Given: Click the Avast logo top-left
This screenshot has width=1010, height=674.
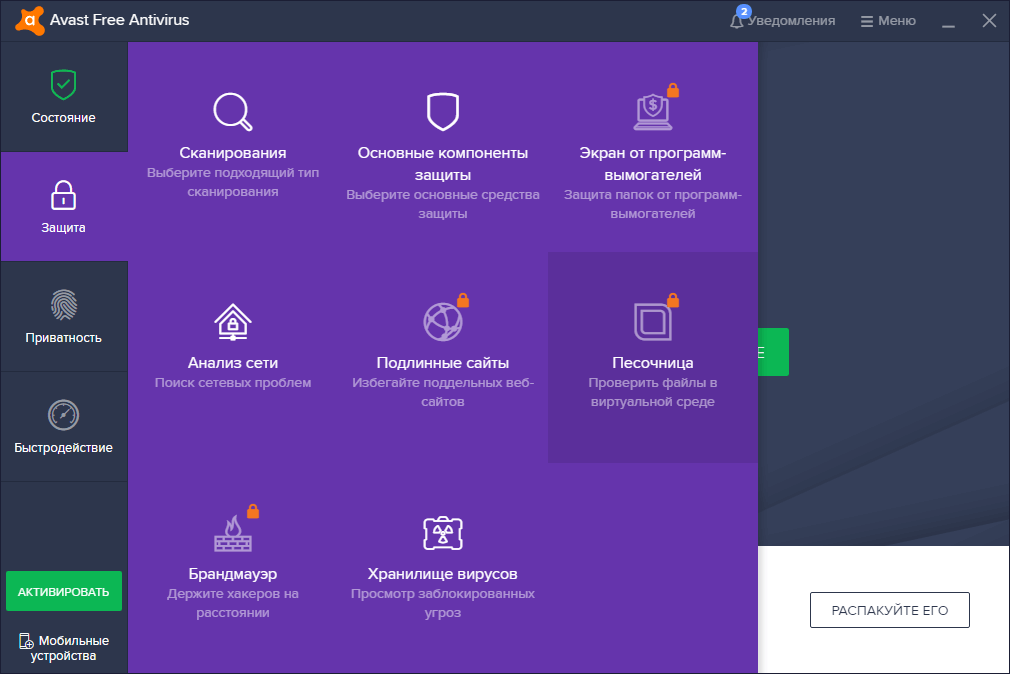Looking at the screenshot, I should pyautogui.click(x=29, y=19).
